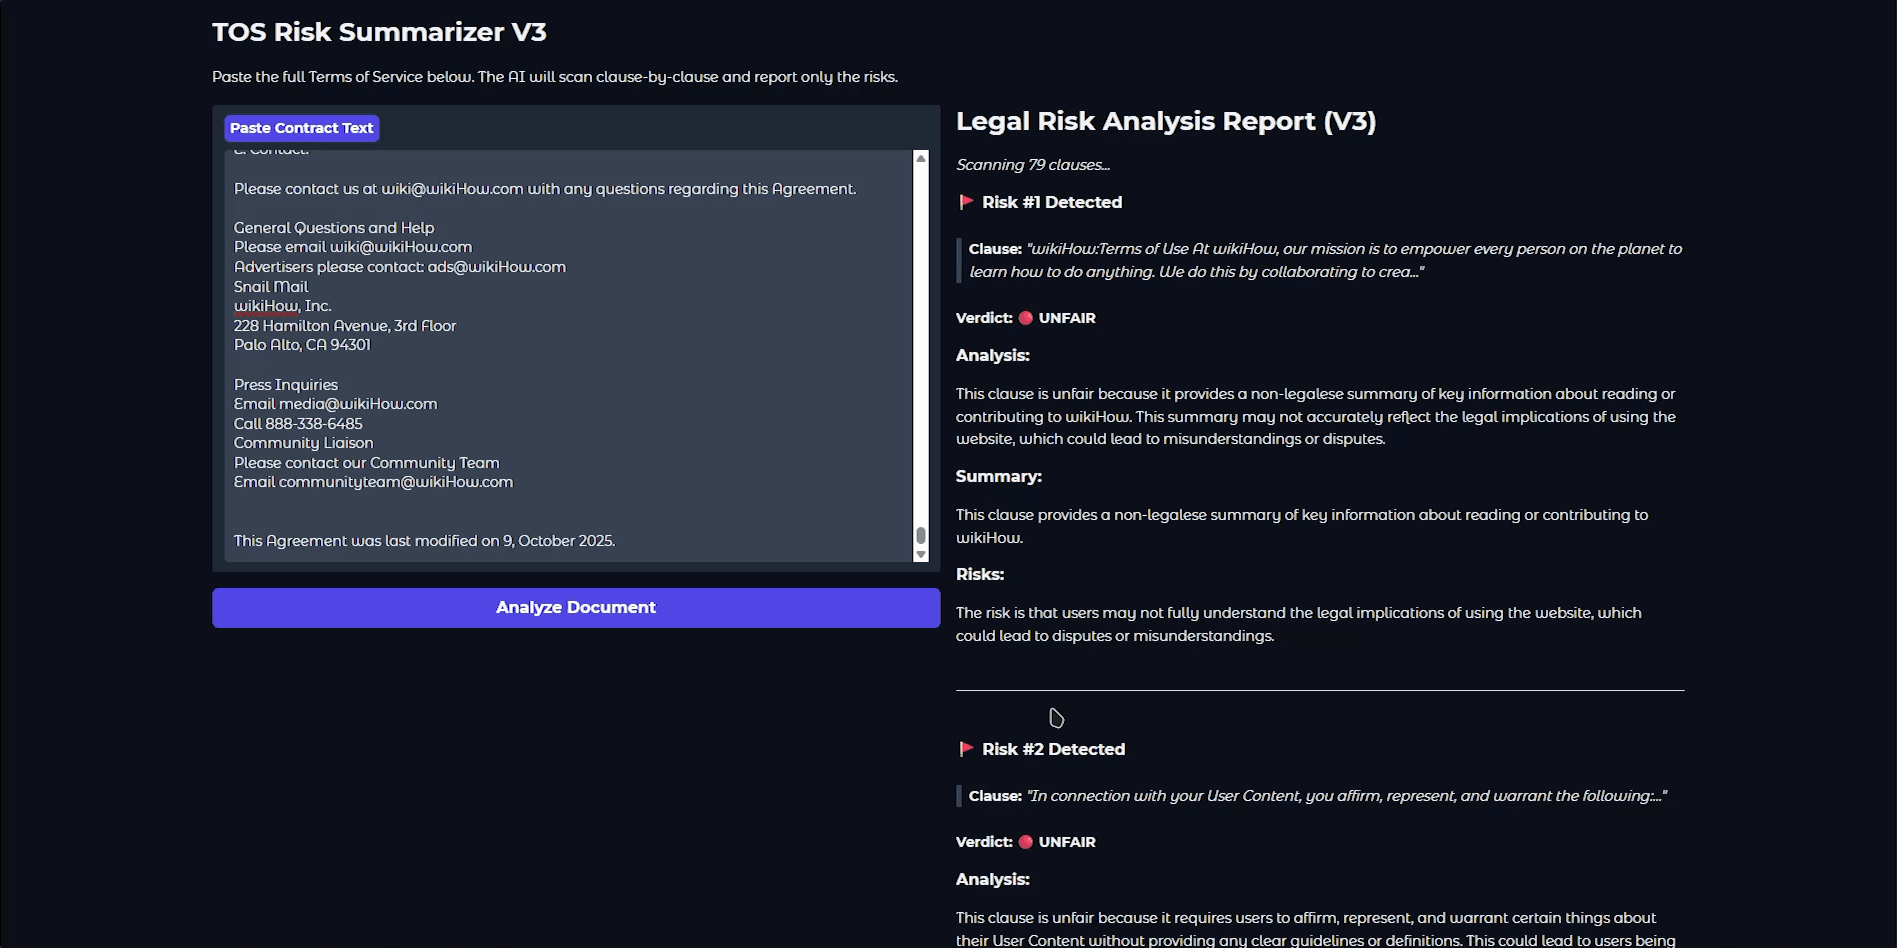Image resolution: width=1897 pixels, height=948 pixels.
Task: Click the Legal Risk Analysis Report heading
Action: coord(1165,121)
